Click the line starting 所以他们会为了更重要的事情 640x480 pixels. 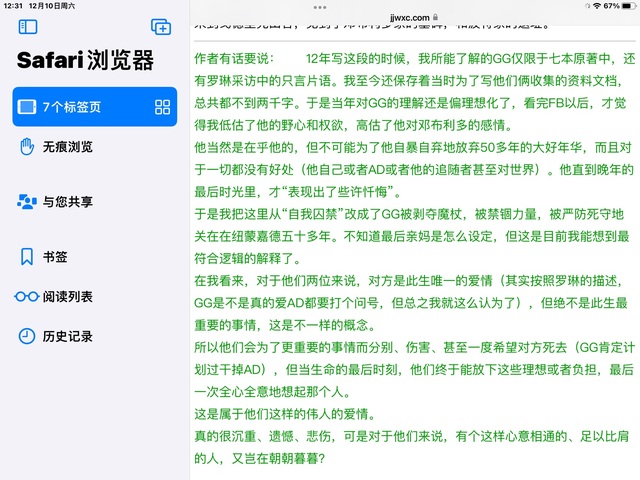[415, 347]
